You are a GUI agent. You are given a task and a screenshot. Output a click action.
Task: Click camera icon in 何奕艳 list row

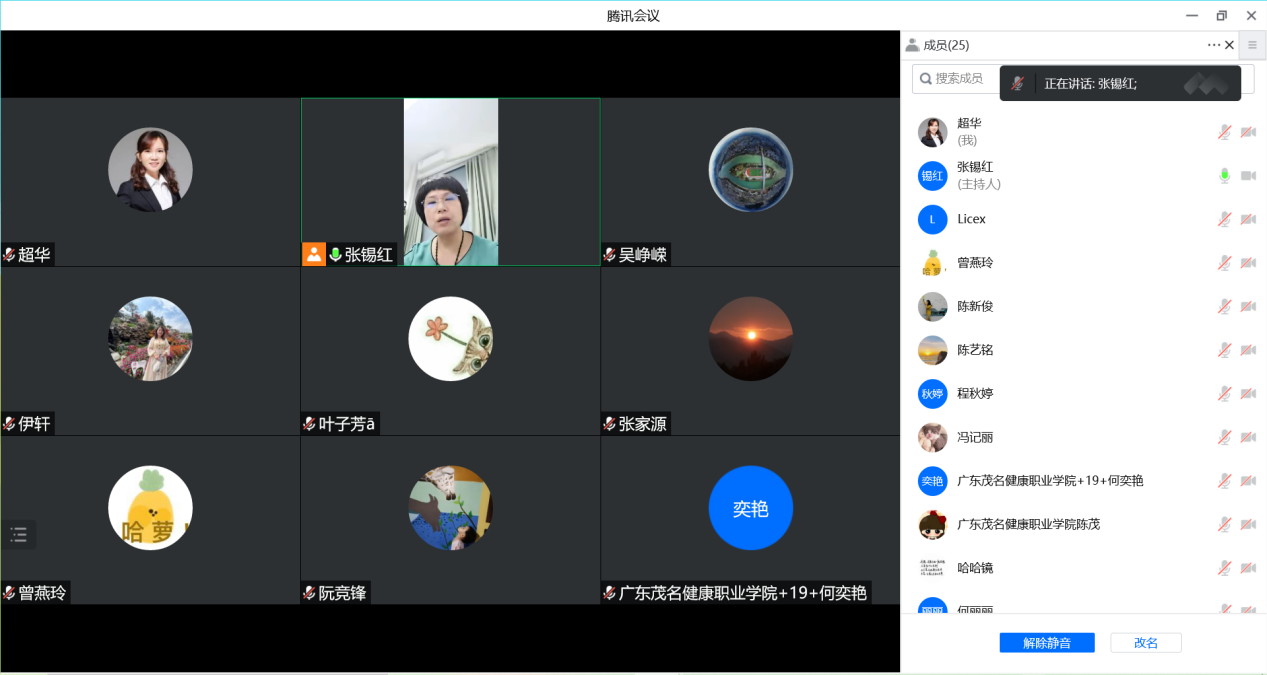(1248, 481)
